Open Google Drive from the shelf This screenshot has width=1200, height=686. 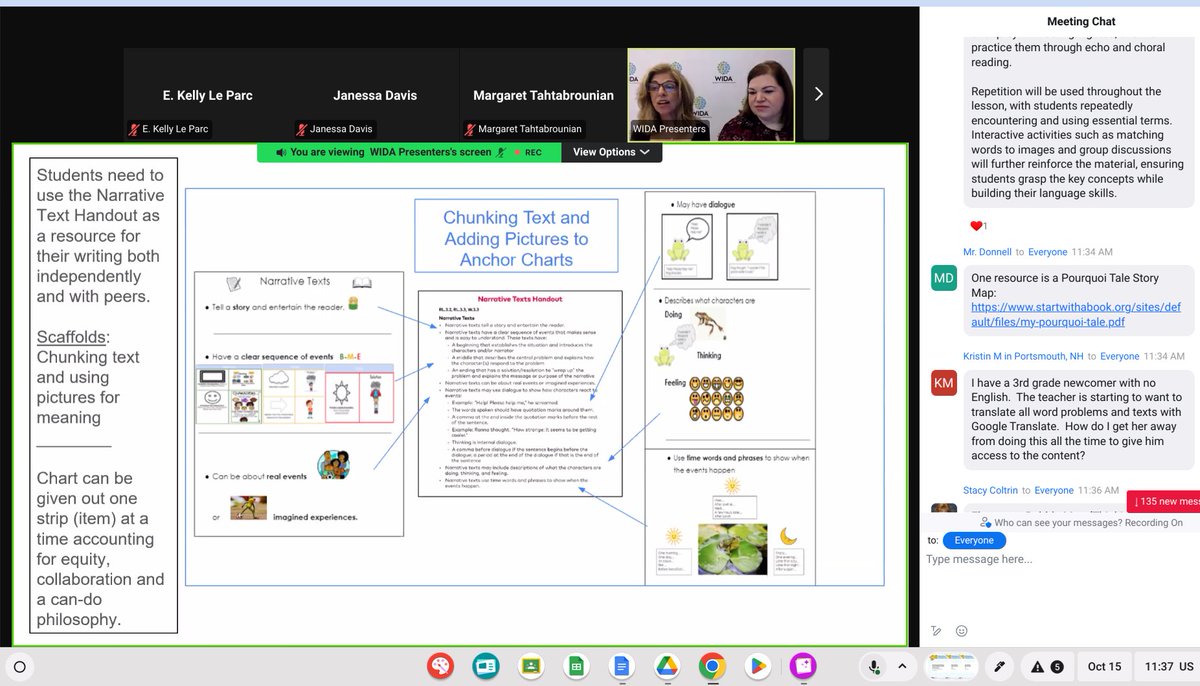point(667,666)
